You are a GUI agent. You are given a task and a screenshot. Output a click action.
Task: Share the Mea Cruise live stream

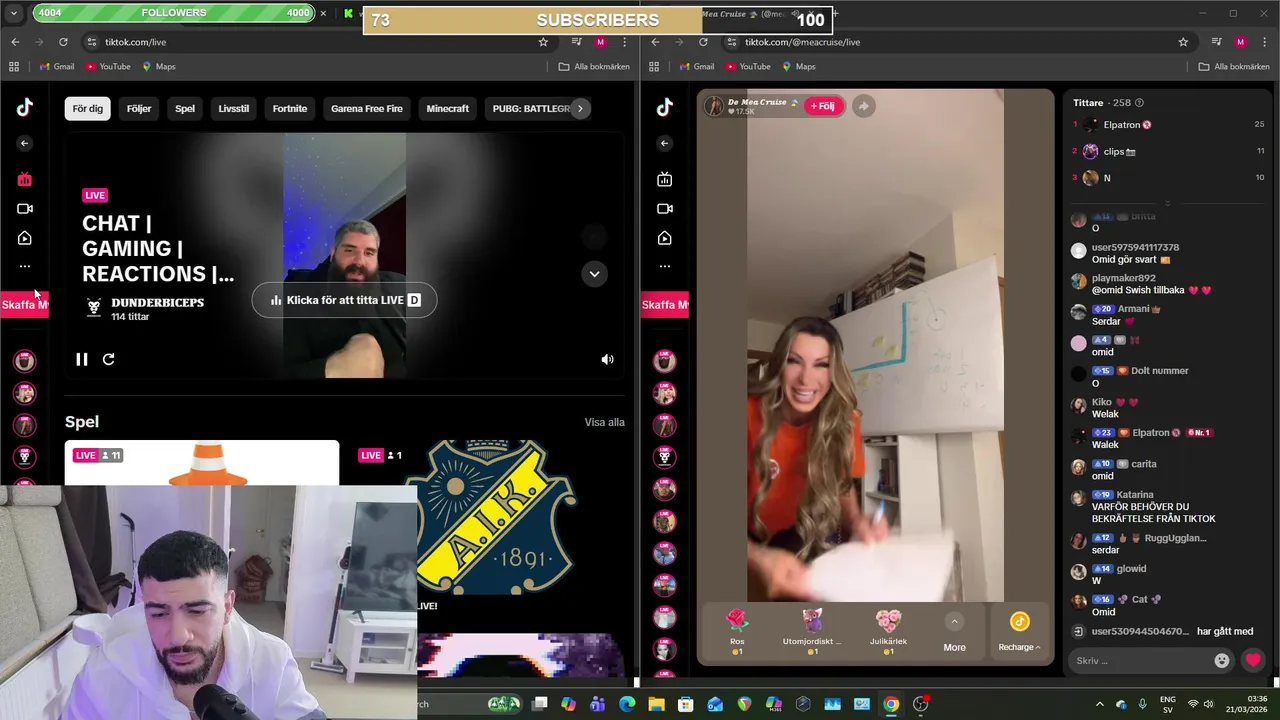pos(864,106)
